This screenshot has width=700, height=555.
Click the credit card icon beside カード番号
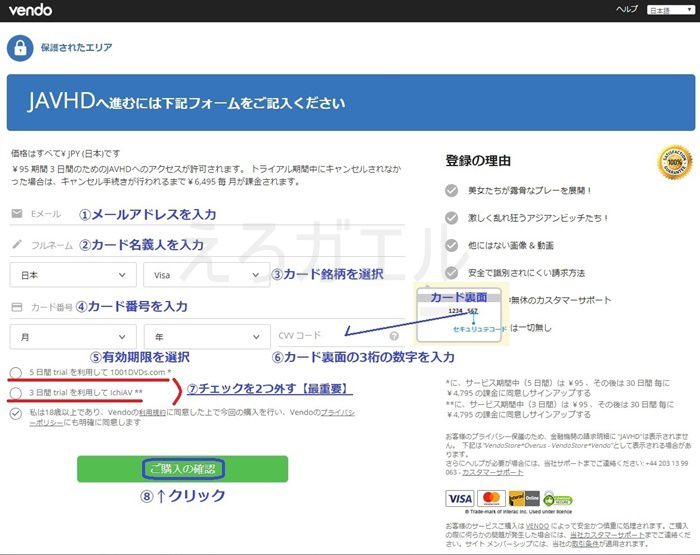pos(17,307)
